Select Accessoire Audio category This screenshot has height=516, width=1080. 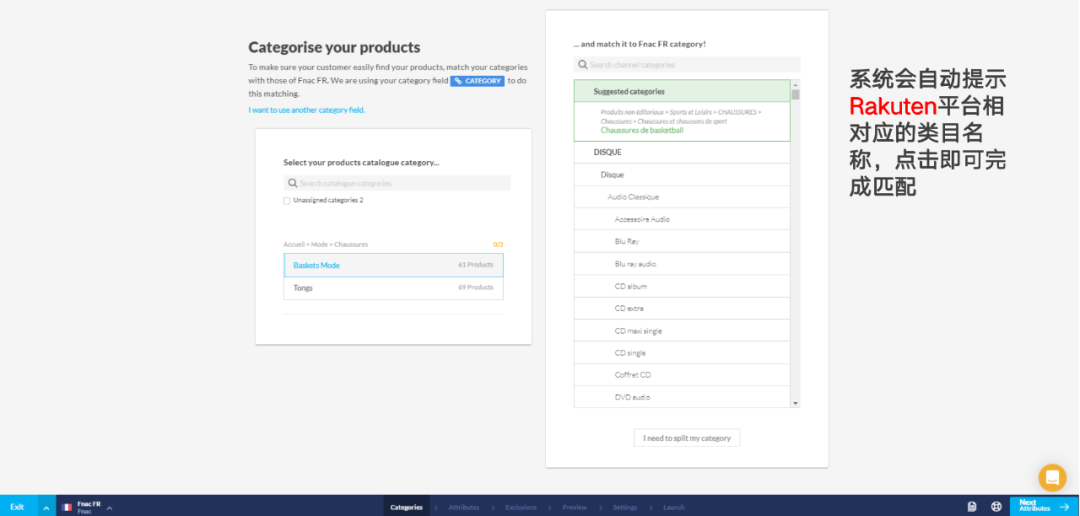[x=682, y=219]
